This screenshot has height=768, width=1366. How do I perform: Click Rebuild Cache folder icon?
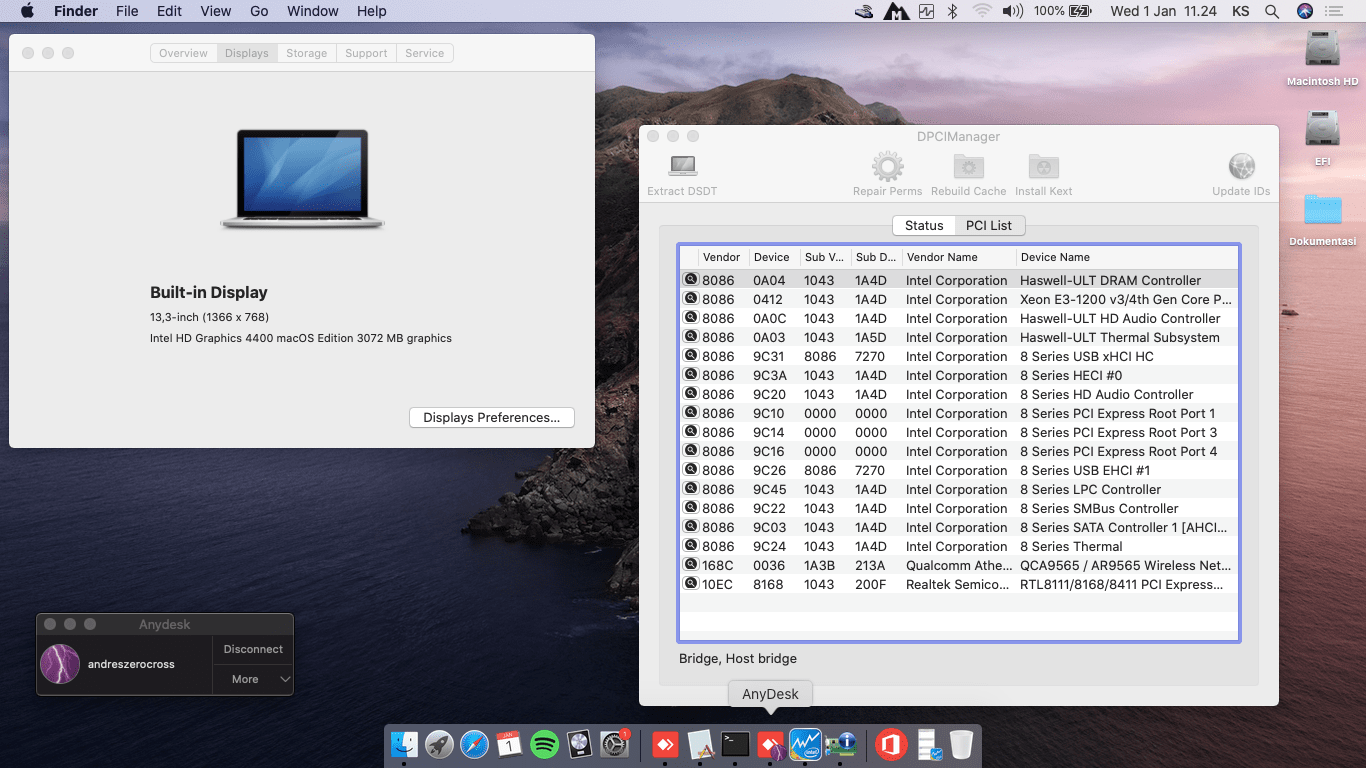(x=969, y=166)
